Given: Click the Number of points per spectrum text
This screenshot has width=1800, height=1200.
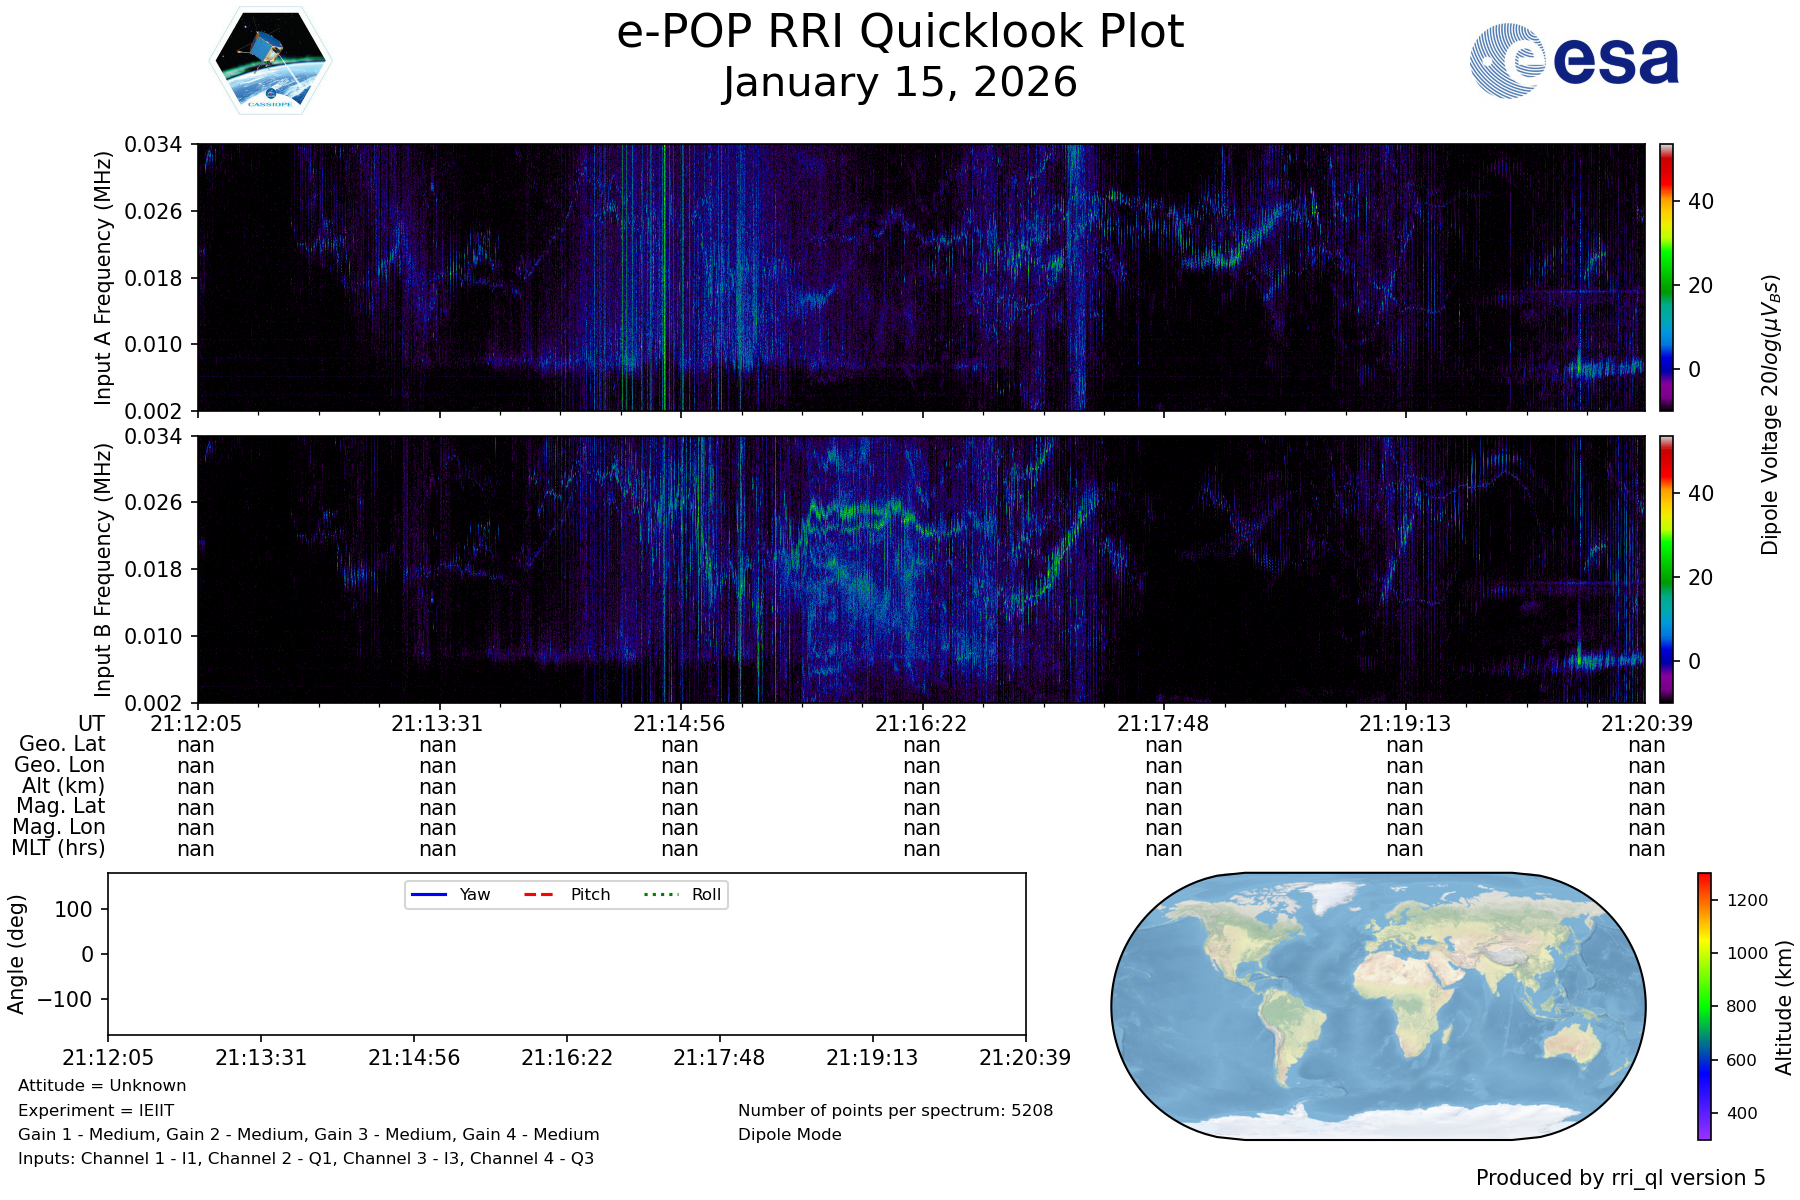Looking at the screenshot, I should tap(895, 1110).
